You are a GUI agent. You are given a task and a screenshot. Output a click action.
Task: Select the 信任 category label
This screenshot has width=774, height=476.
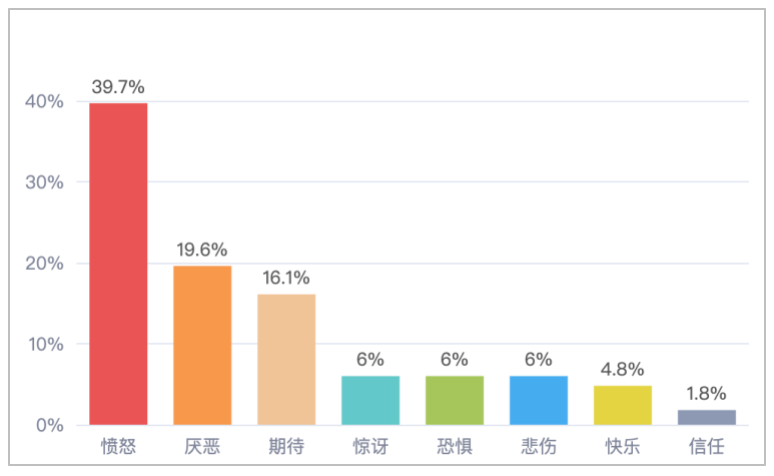pos(706,445)
